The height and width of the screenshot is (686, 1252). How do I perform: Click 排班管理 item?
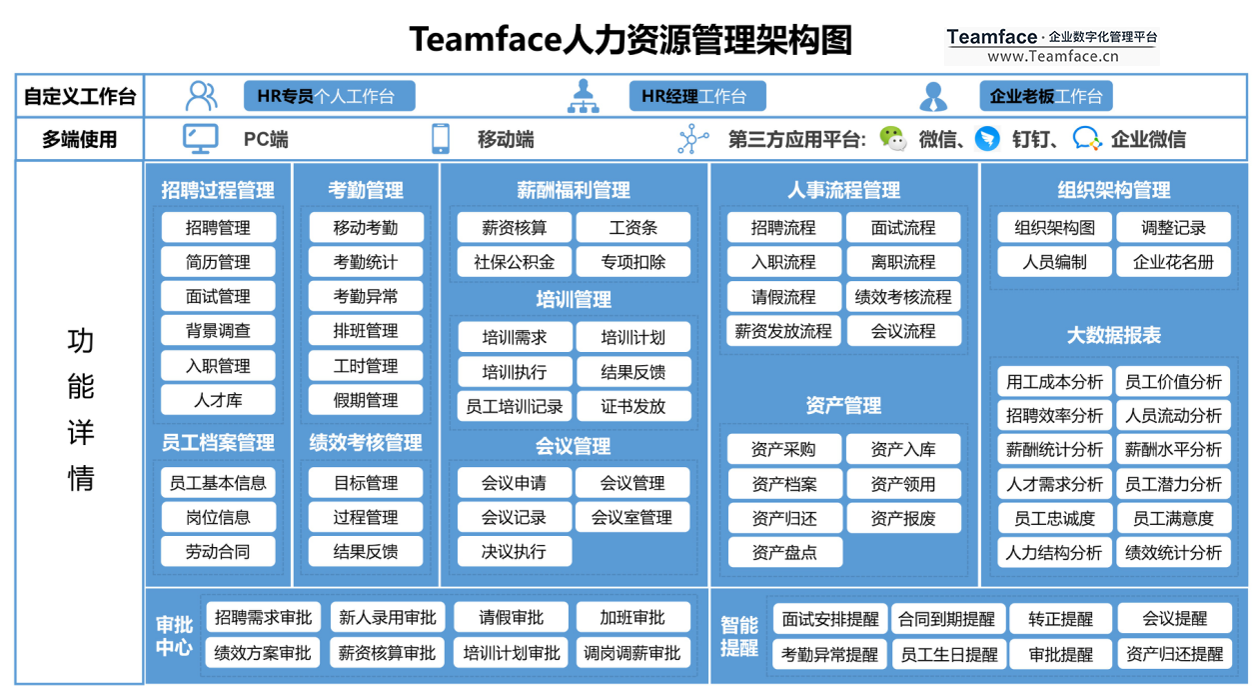(366, 331)
